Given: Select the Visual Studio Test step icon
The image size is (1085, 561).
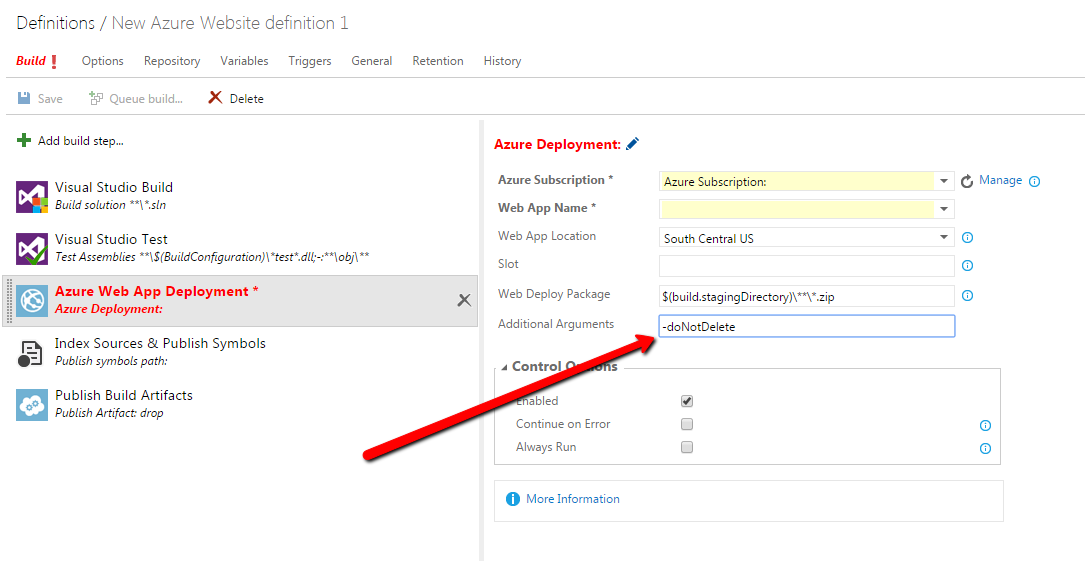Looking at the screenshot, I should (x=32, y=249).
